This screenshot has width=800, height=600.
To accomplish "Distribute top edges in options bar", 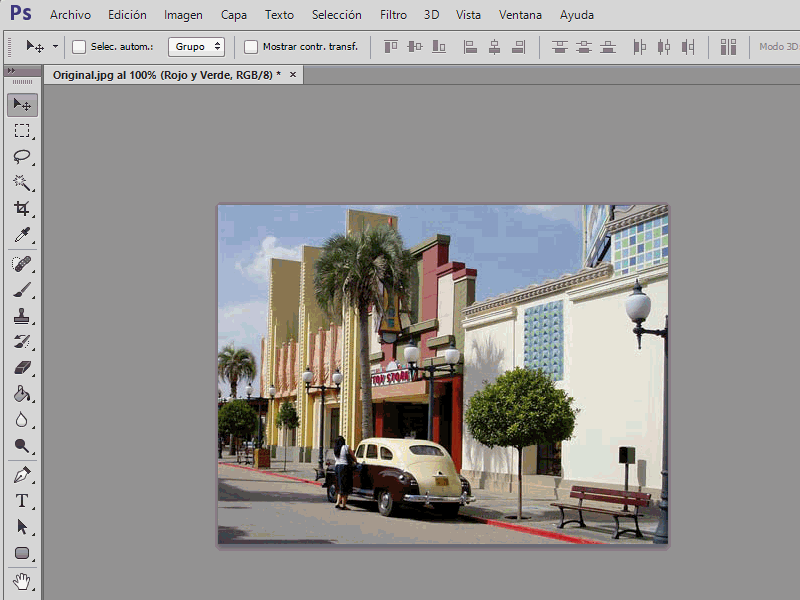I will pyautogui.click(x=560, y=47).
